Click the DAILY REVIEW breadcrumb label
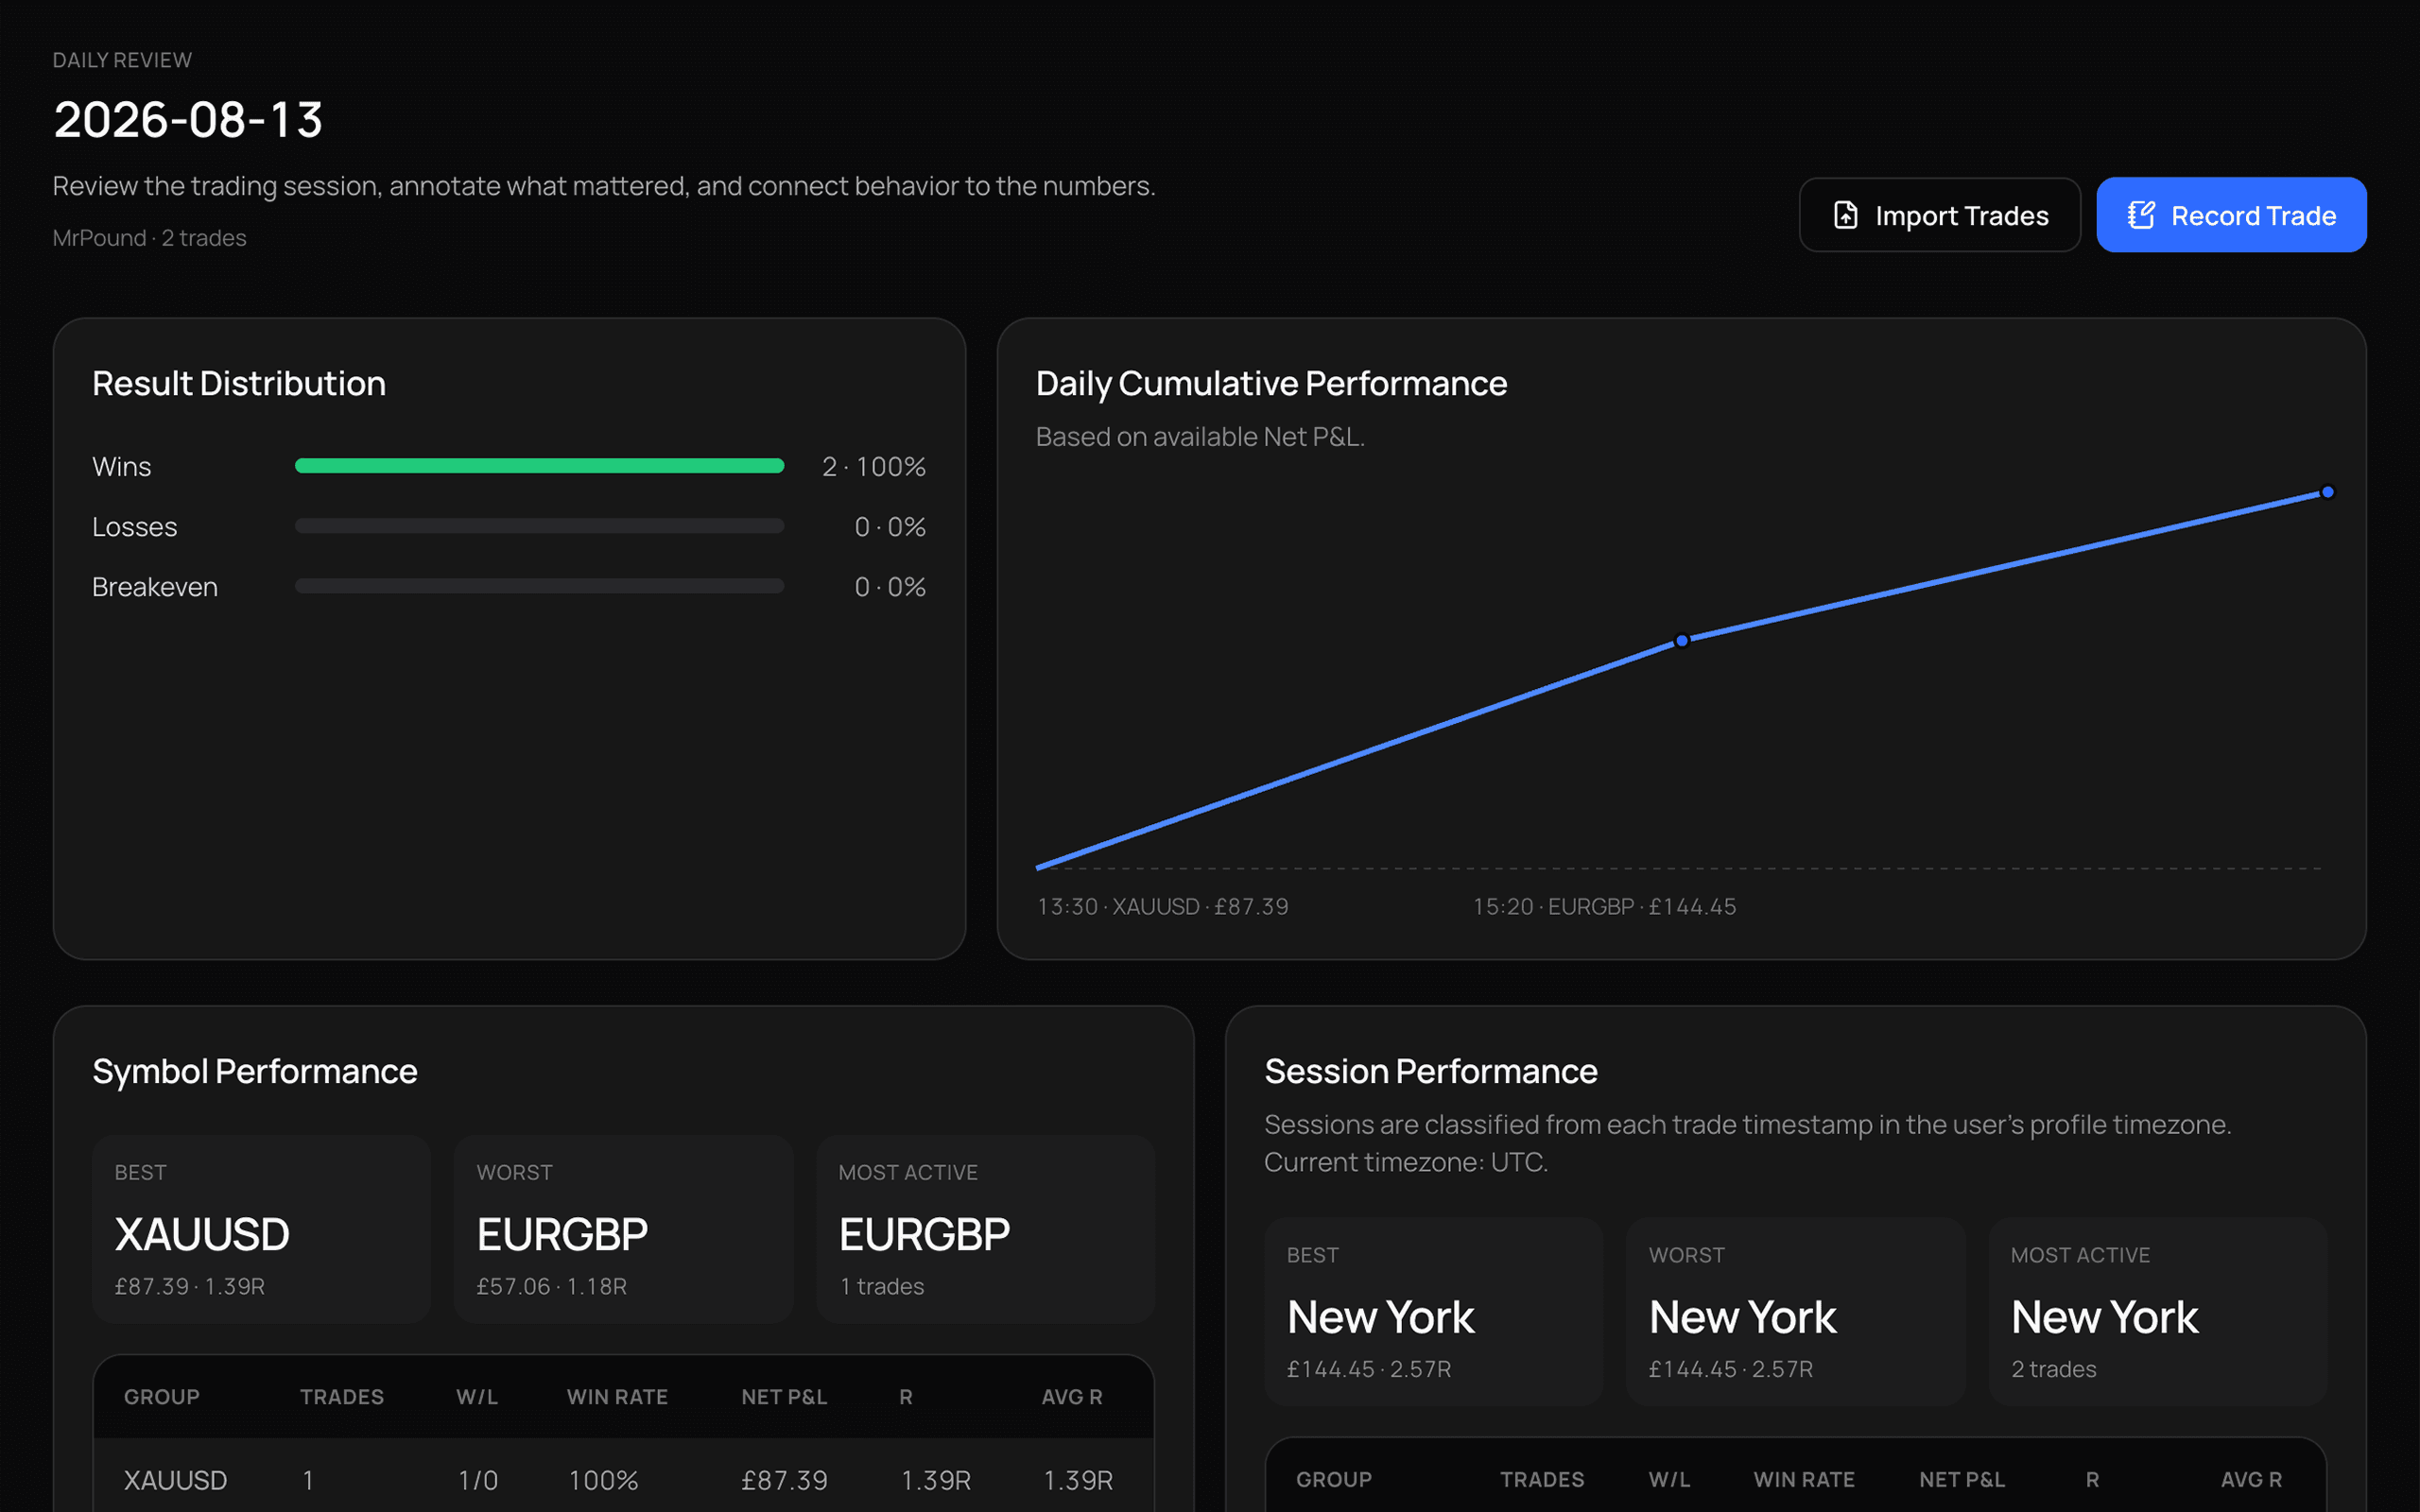This screenshot has height=1512, width=2420. [122, 60]
